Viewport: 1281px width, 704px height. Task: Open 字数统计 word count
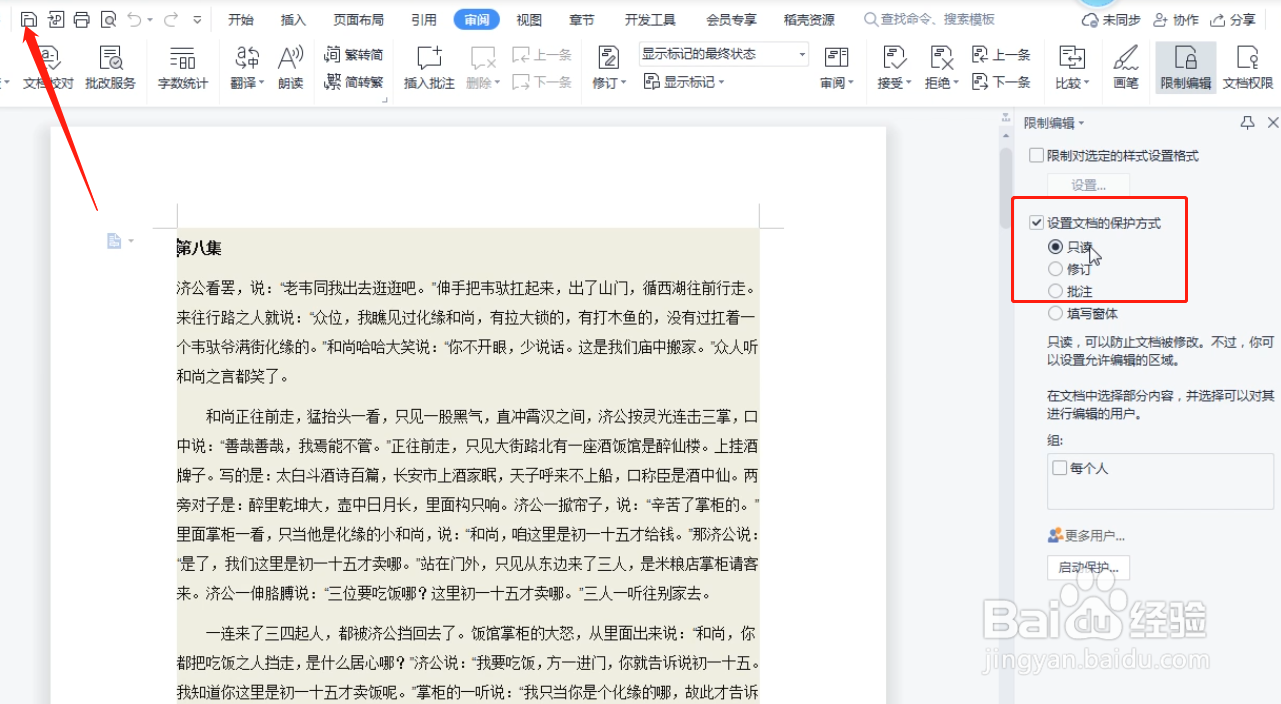[x=183, y=67]
